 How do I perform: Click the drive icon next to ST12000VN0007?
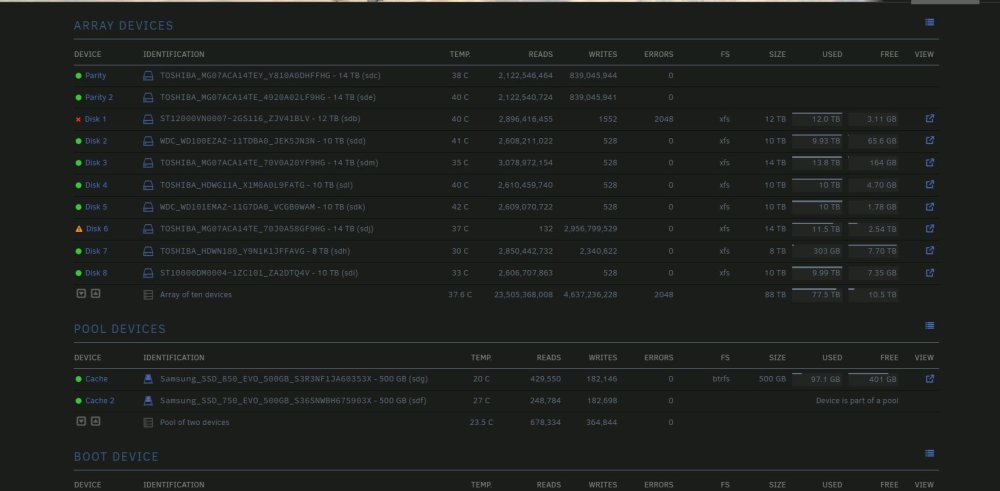pos(148,119)
